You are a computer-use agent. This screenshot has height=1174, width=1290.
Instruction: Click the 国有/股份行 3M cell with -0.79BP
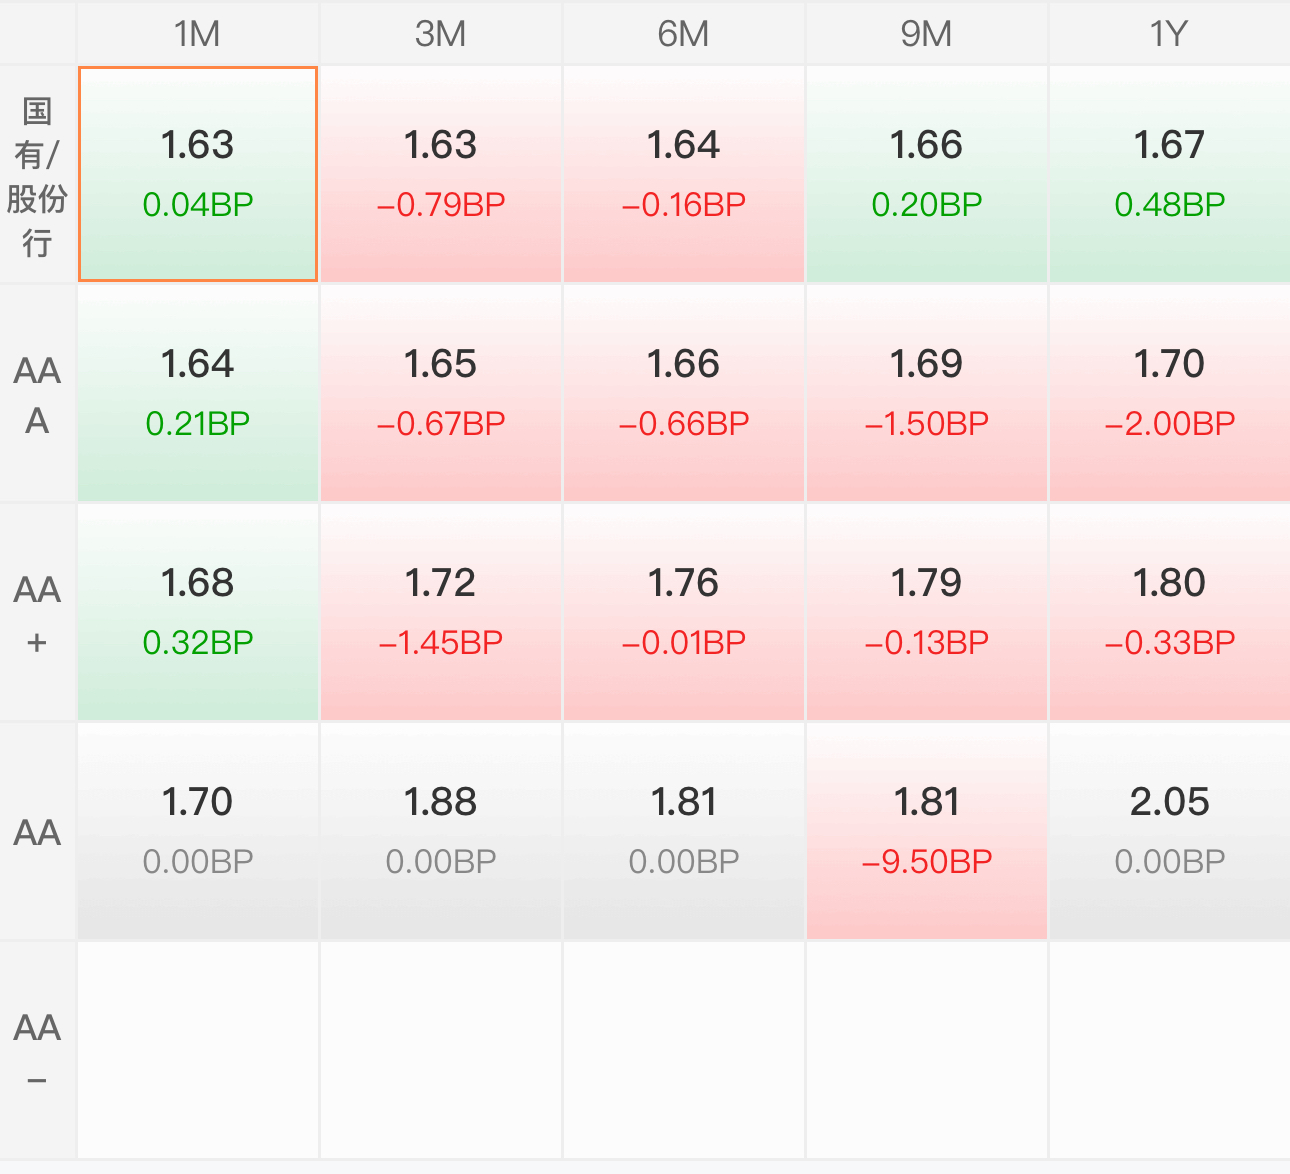tap(441, 174)
